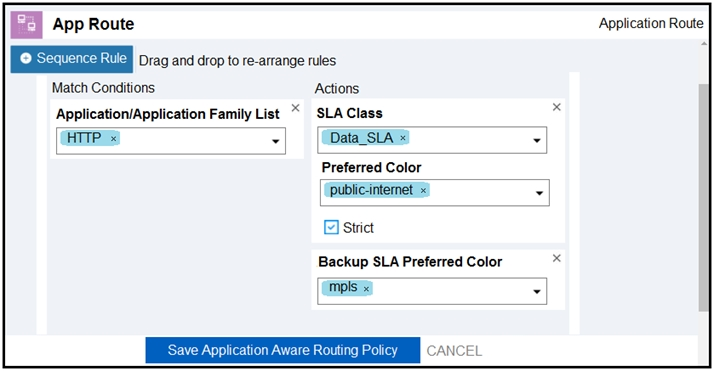The height and width of the screenshot is (371, 714).
Task: Click the App Route purple icon
Action: tap(26, 25)
